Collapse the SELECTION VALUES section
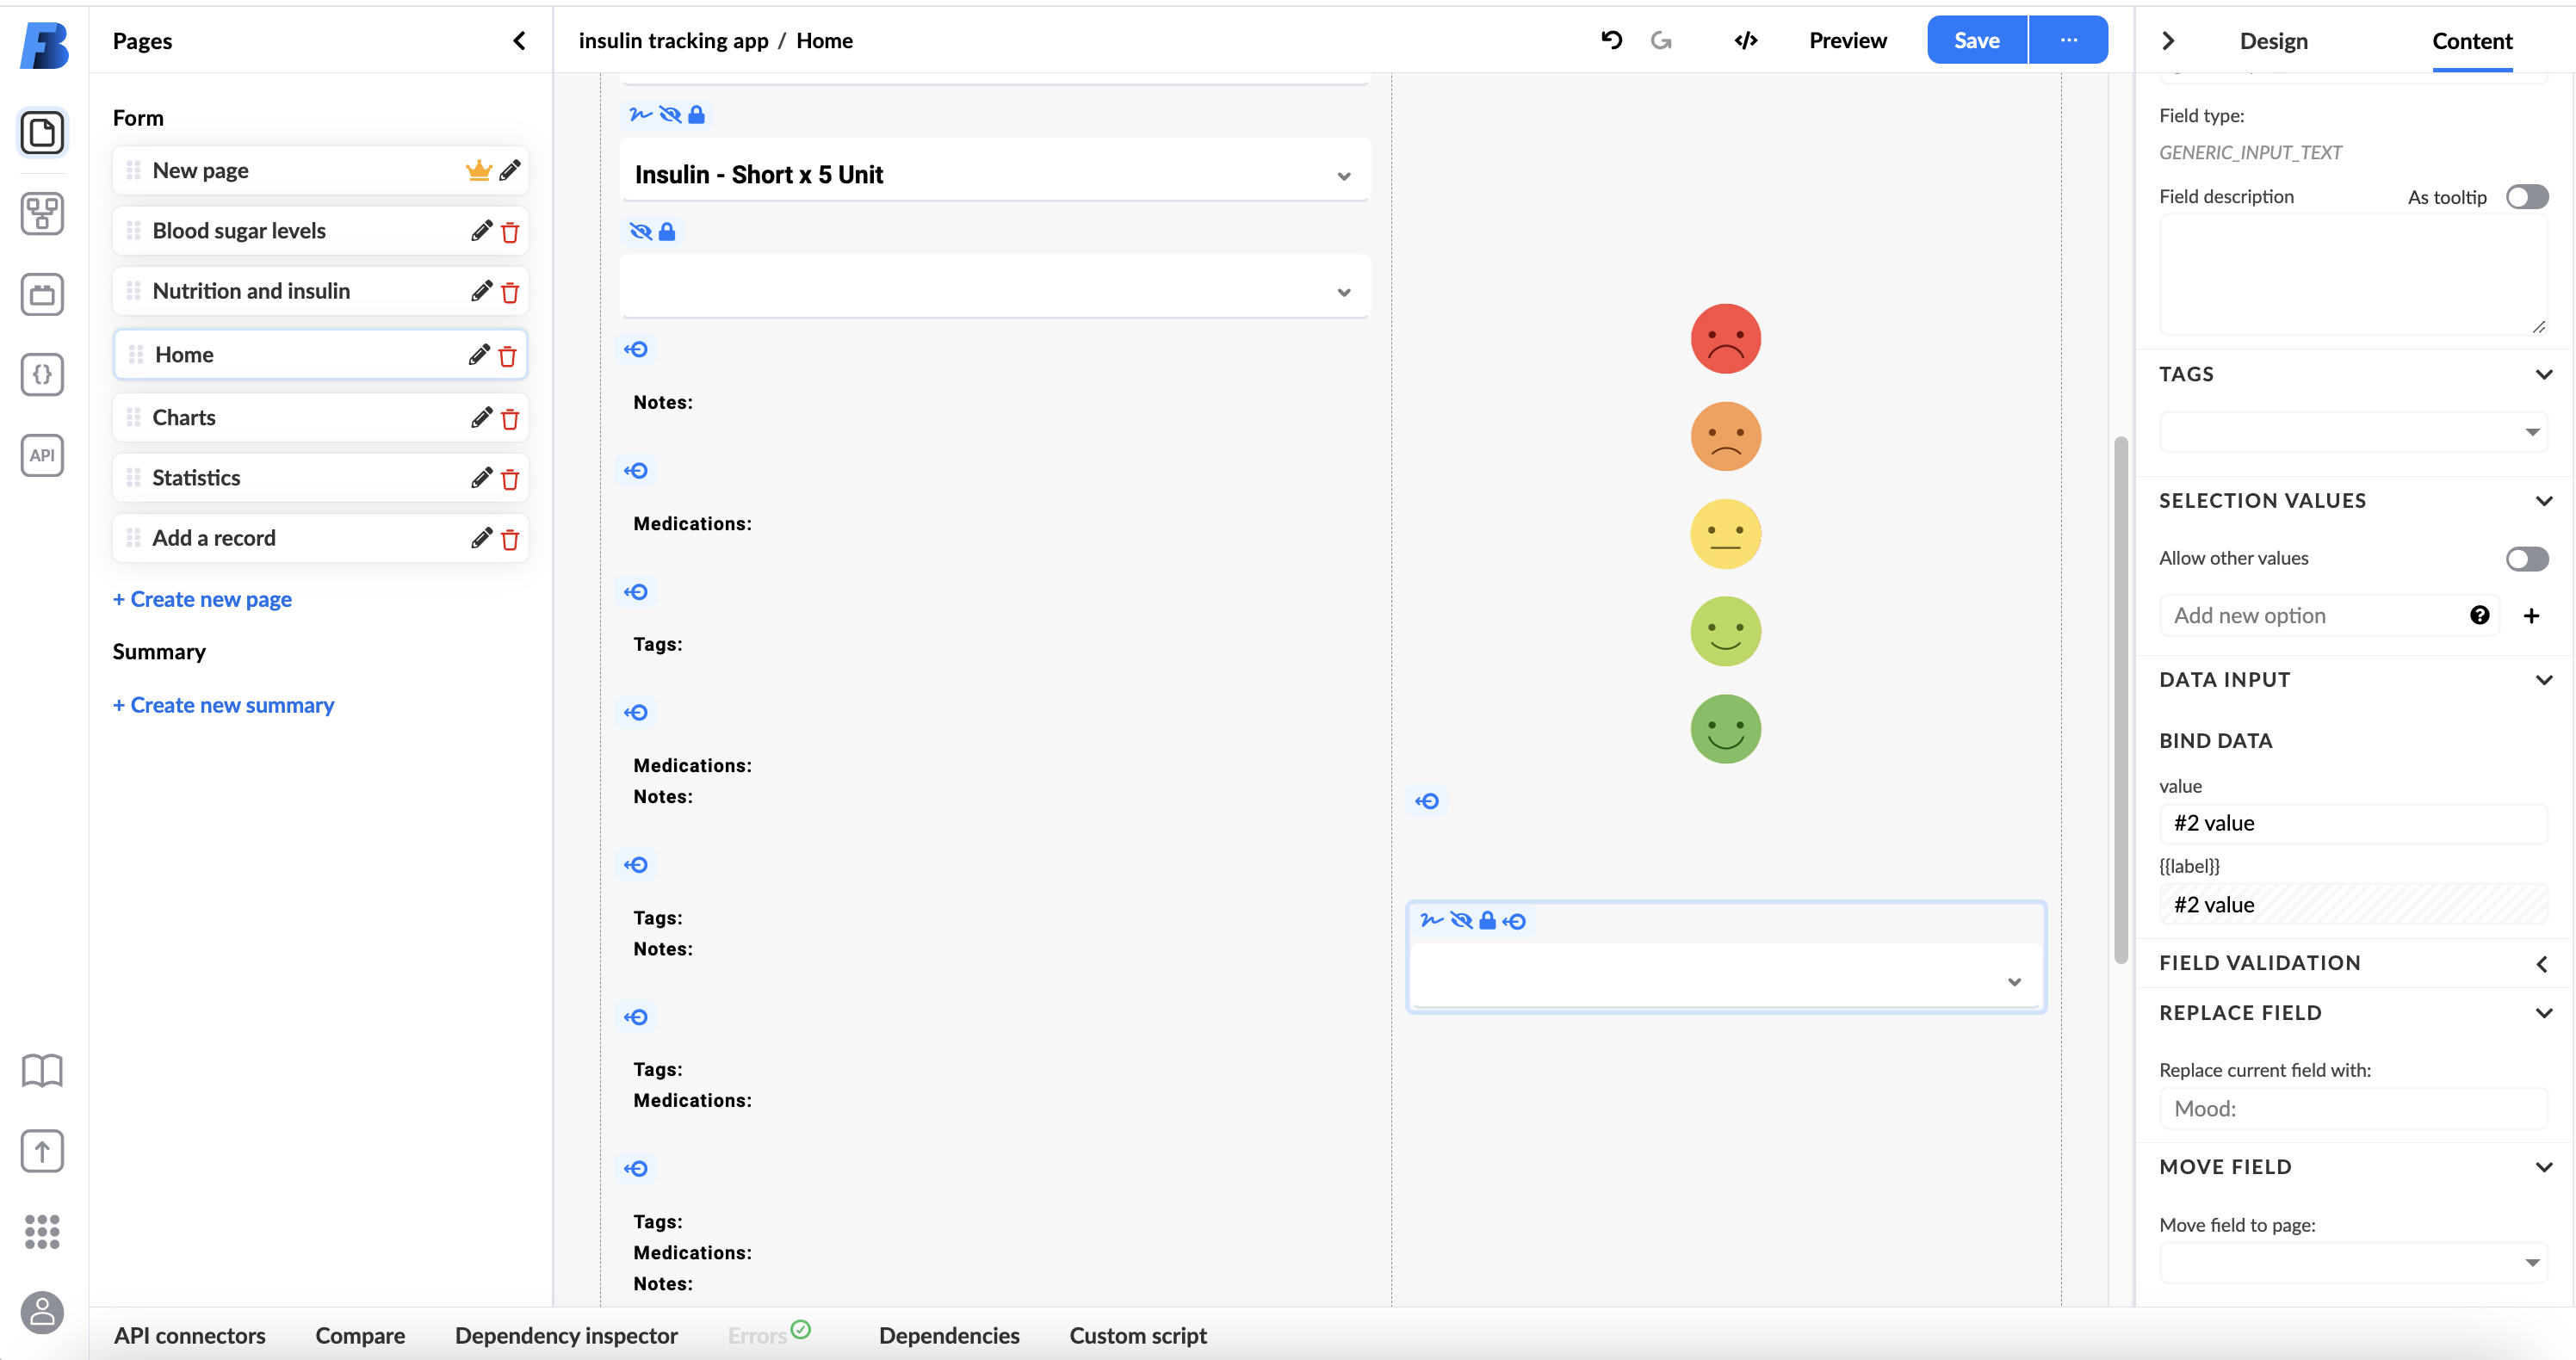The height and width of the screenshot is (1360, 2576). click(x=2544, y=501)
